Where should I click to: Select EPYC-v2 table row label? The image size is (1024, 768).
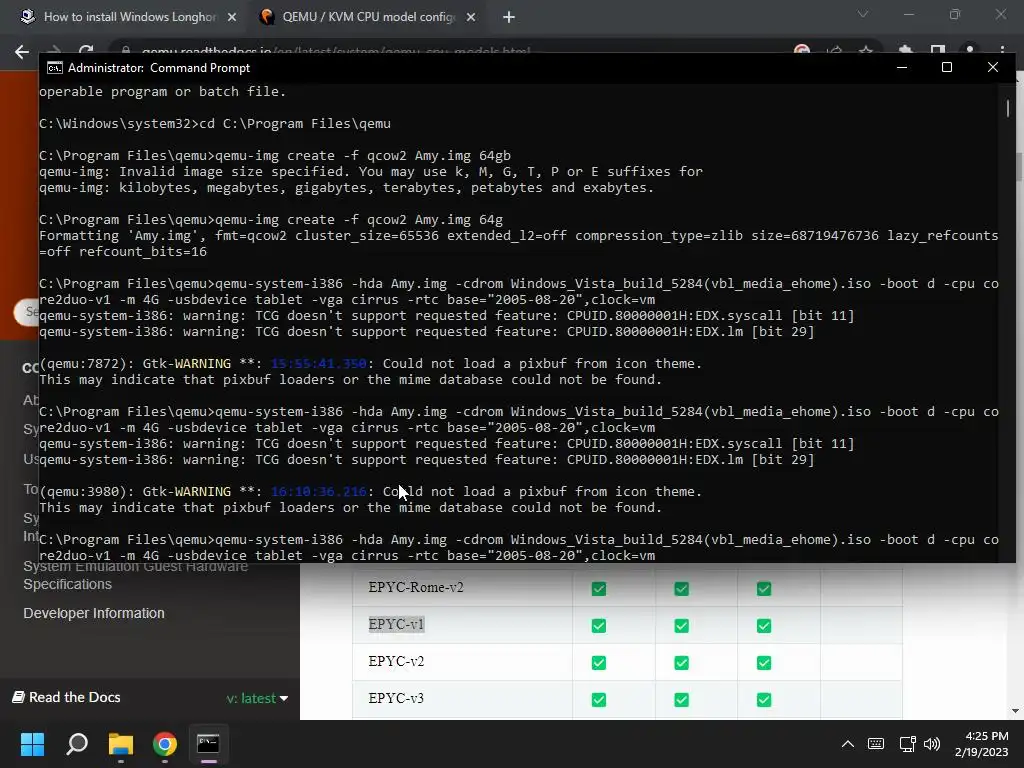(x=396, y=661)
